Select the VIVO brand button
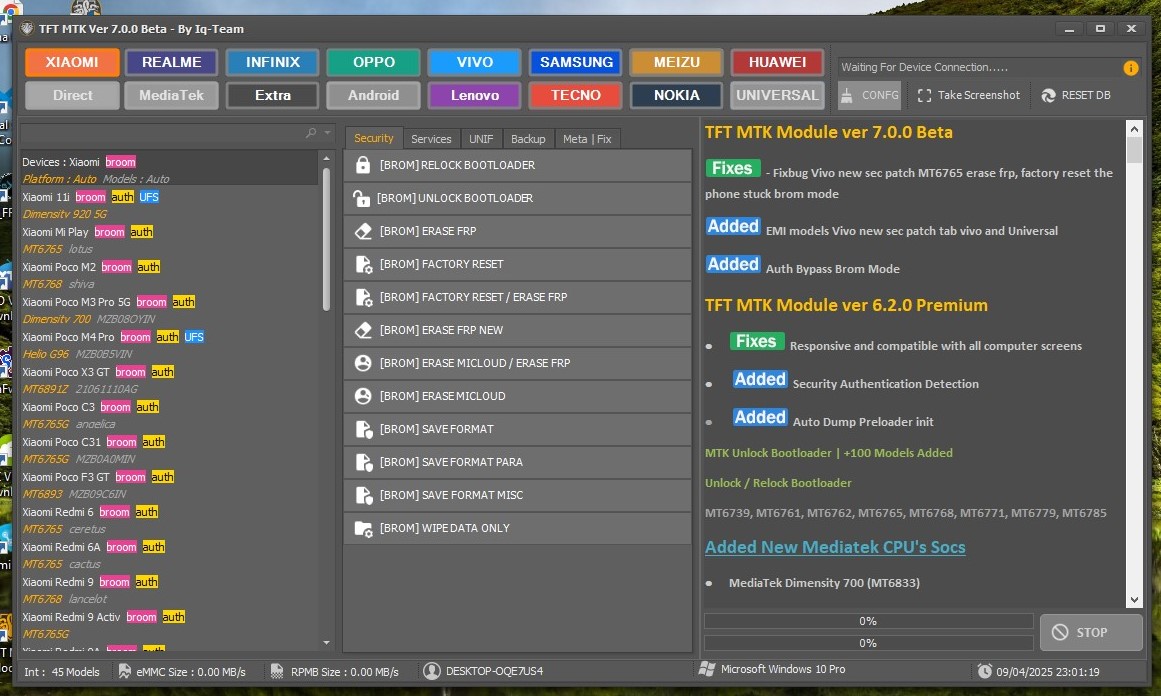 click(475, 62)
